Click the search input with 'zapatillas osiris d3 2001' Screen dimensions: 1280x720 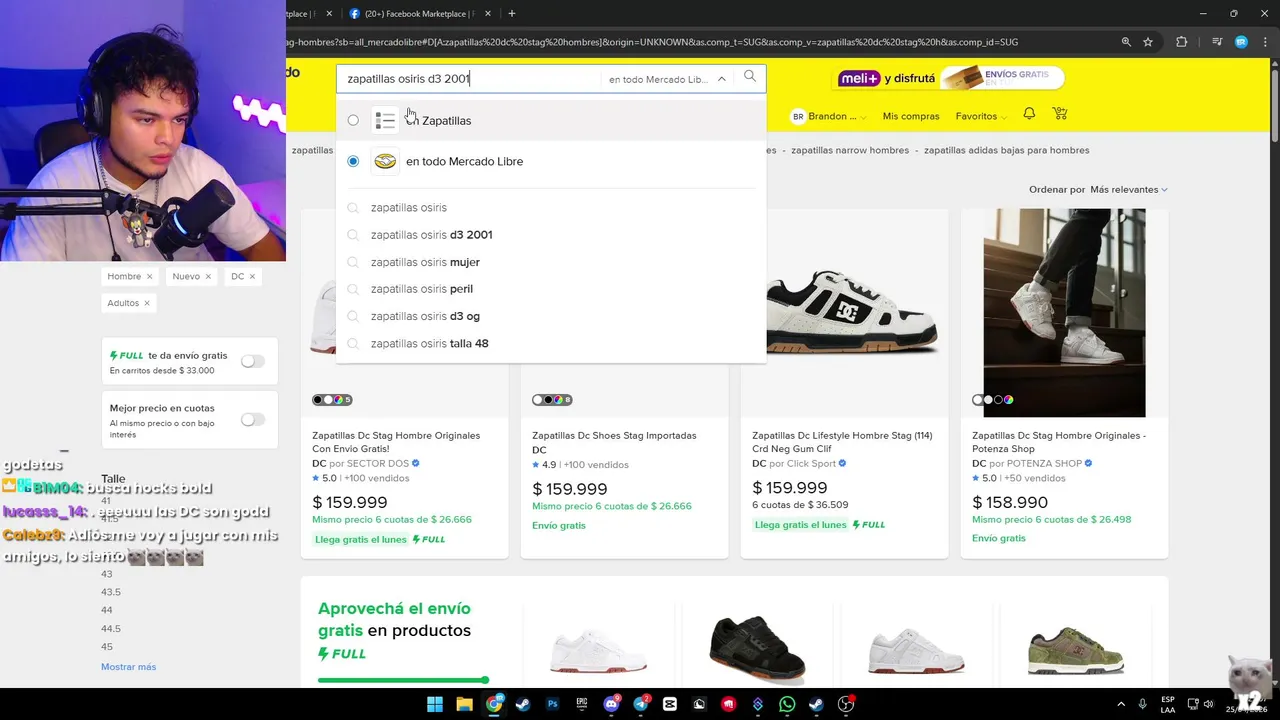click(470, 79)
